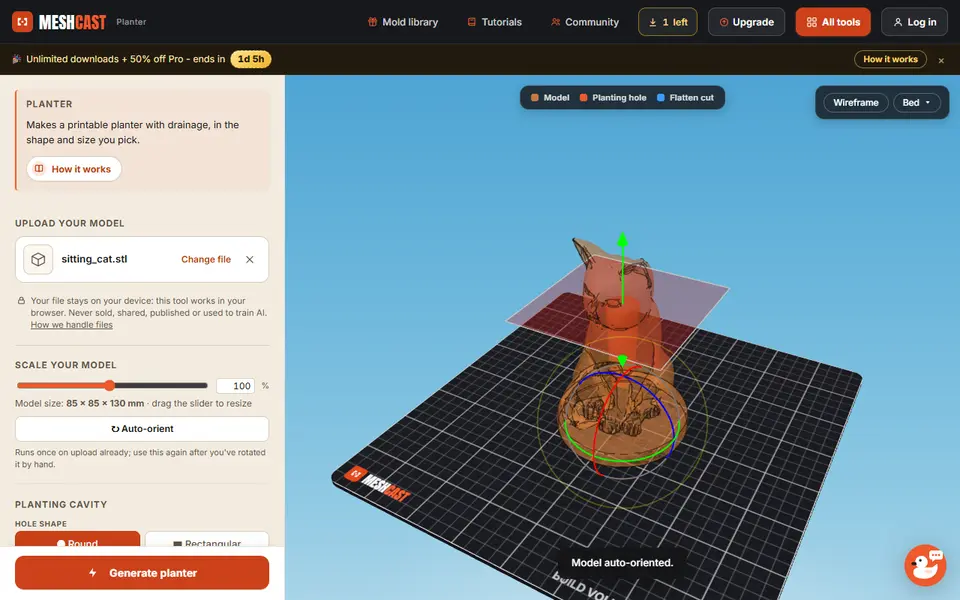The height and width of the screenshot is (600, 960).
Task: Select the Round hole shape
Action: [x=77, y=540]
